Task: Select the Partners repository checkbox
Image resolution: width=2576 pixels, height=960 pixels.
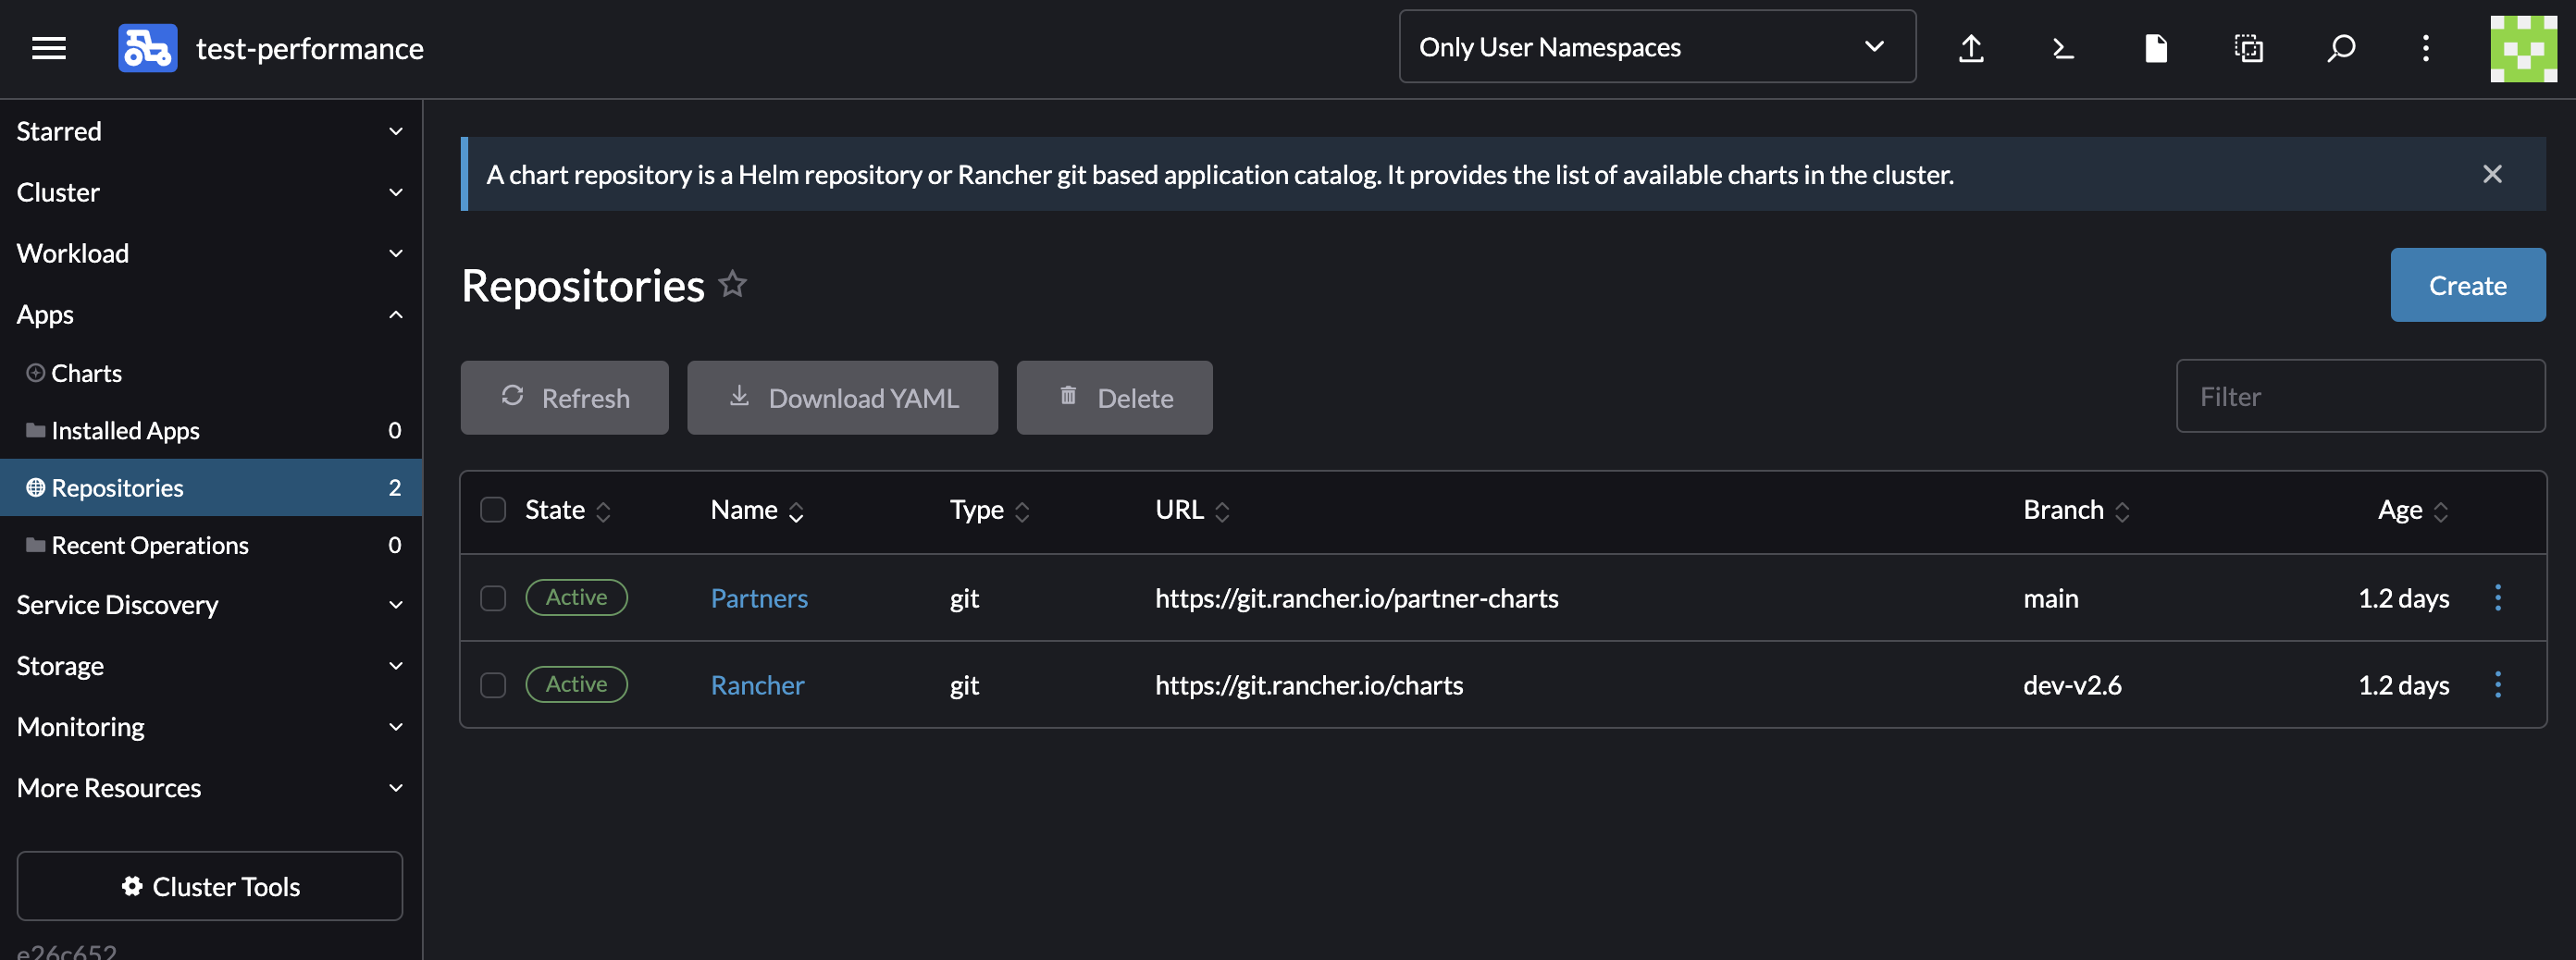Action: click(x=493, y=598)
